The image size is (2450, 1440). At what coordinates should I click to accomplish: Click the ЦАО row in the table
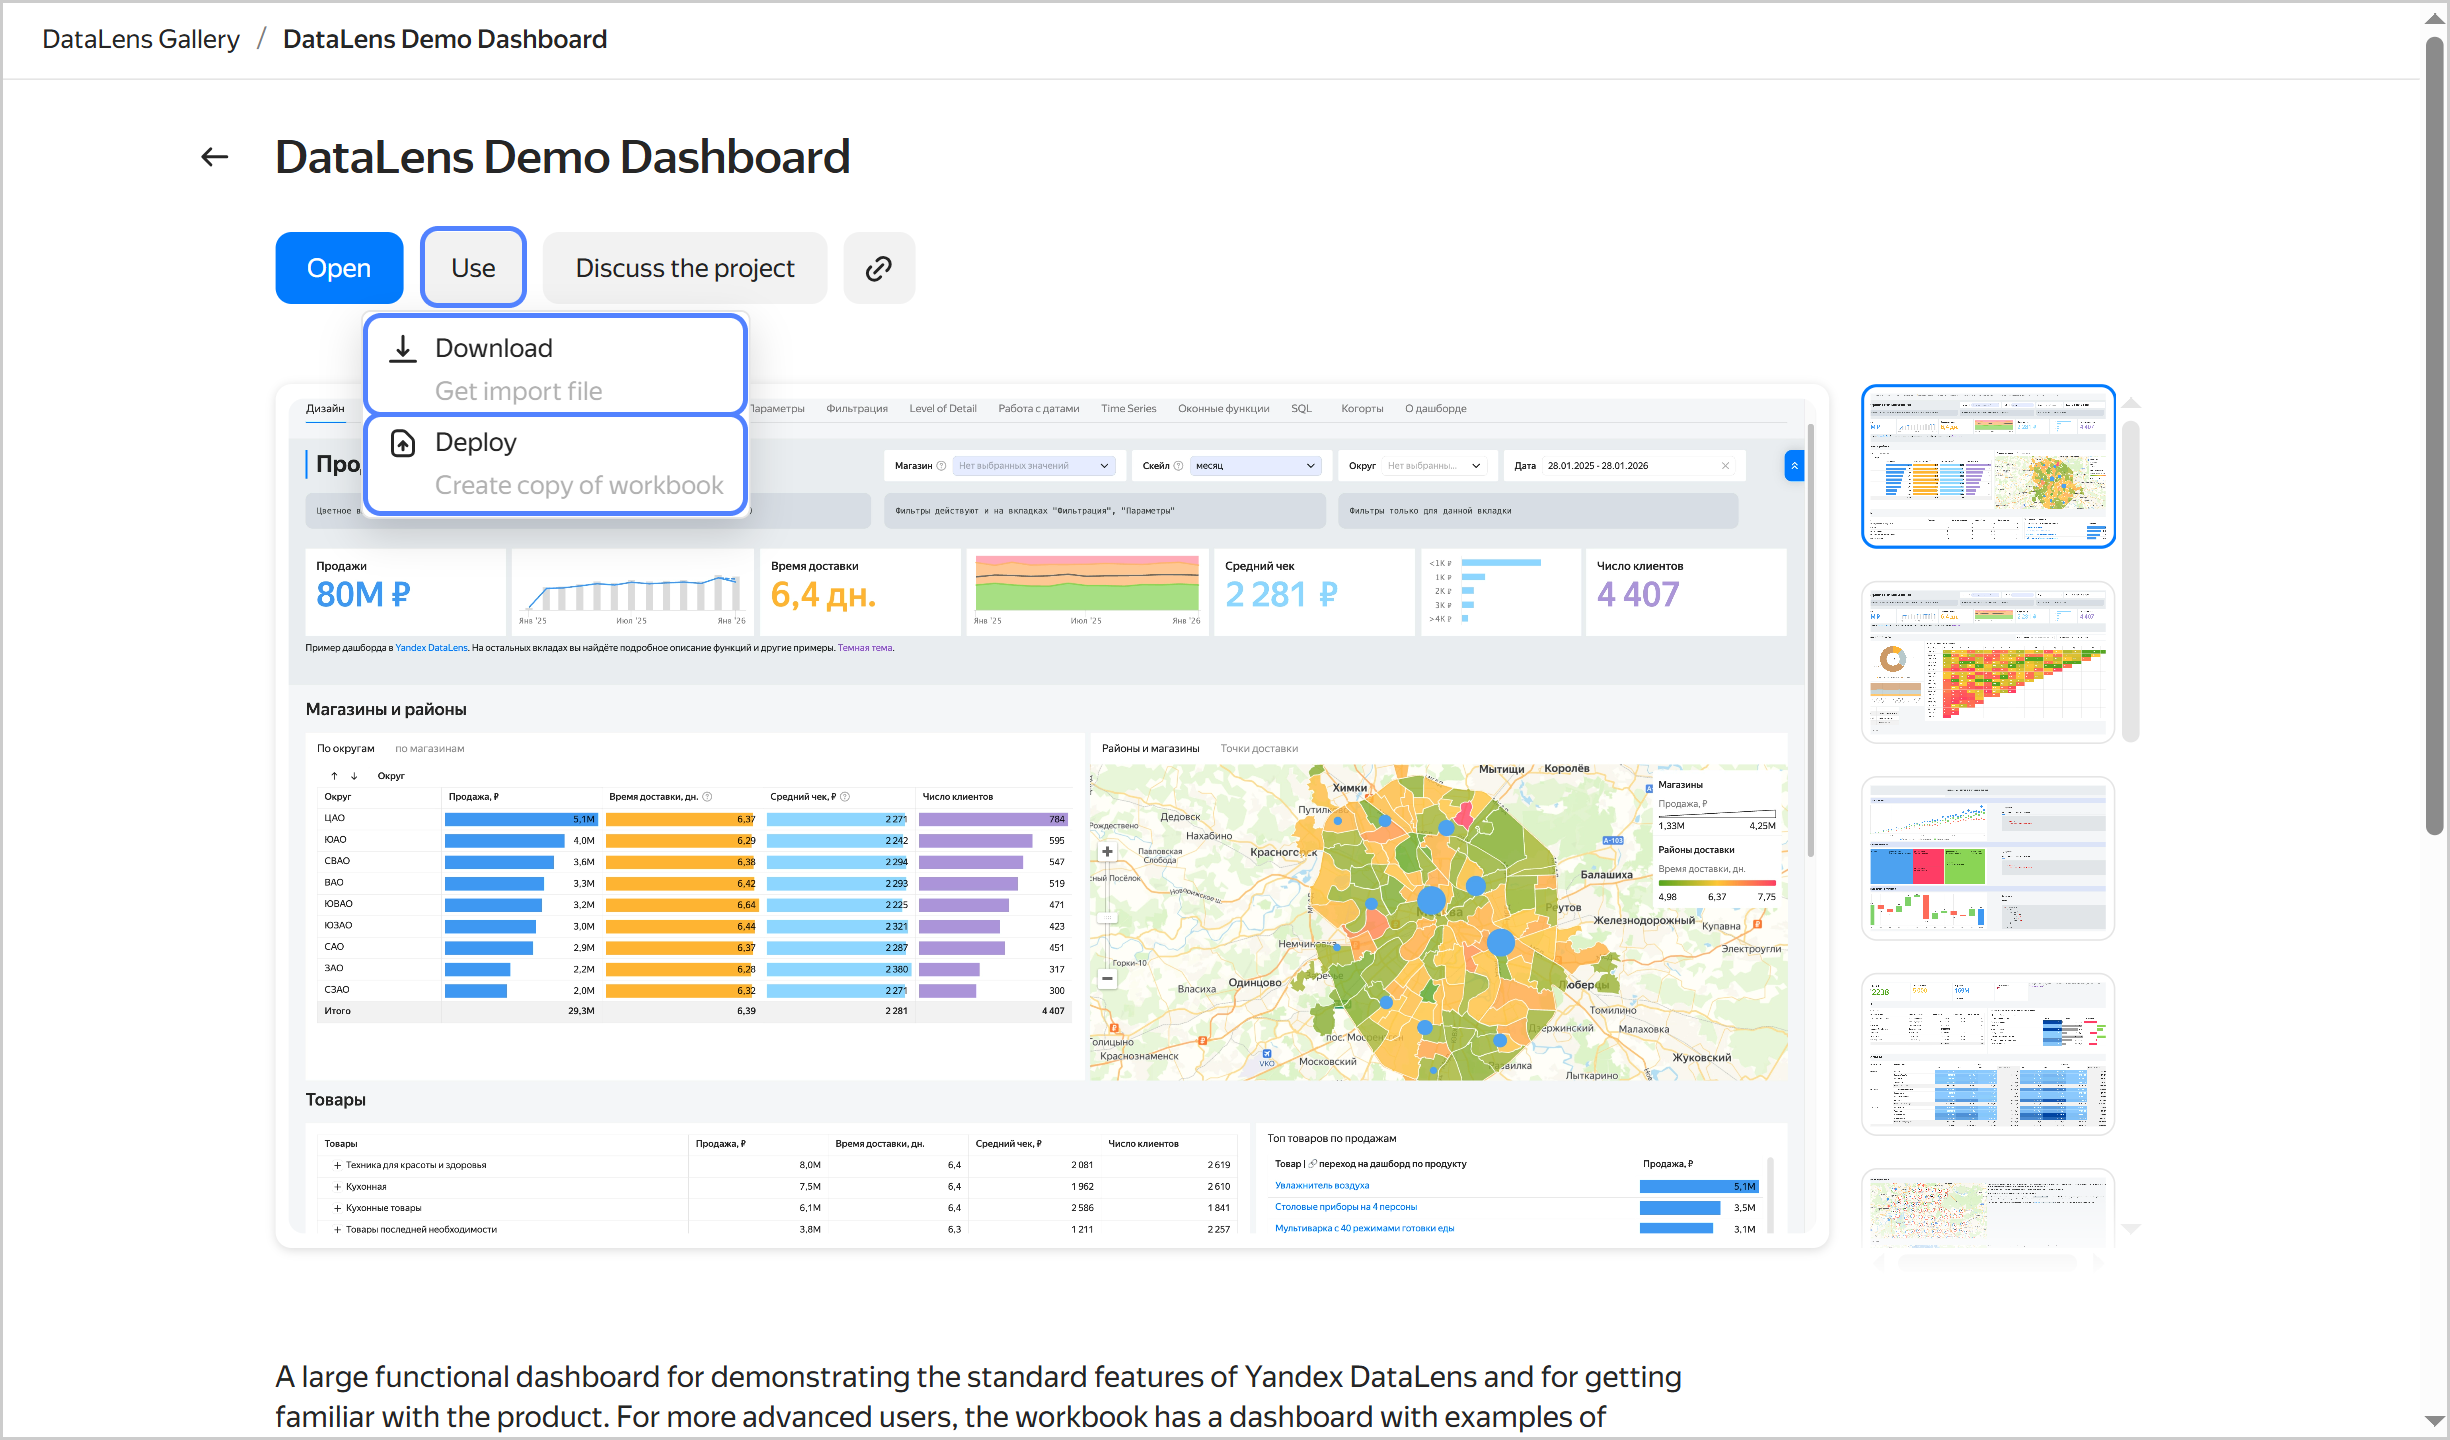(692, 819)
